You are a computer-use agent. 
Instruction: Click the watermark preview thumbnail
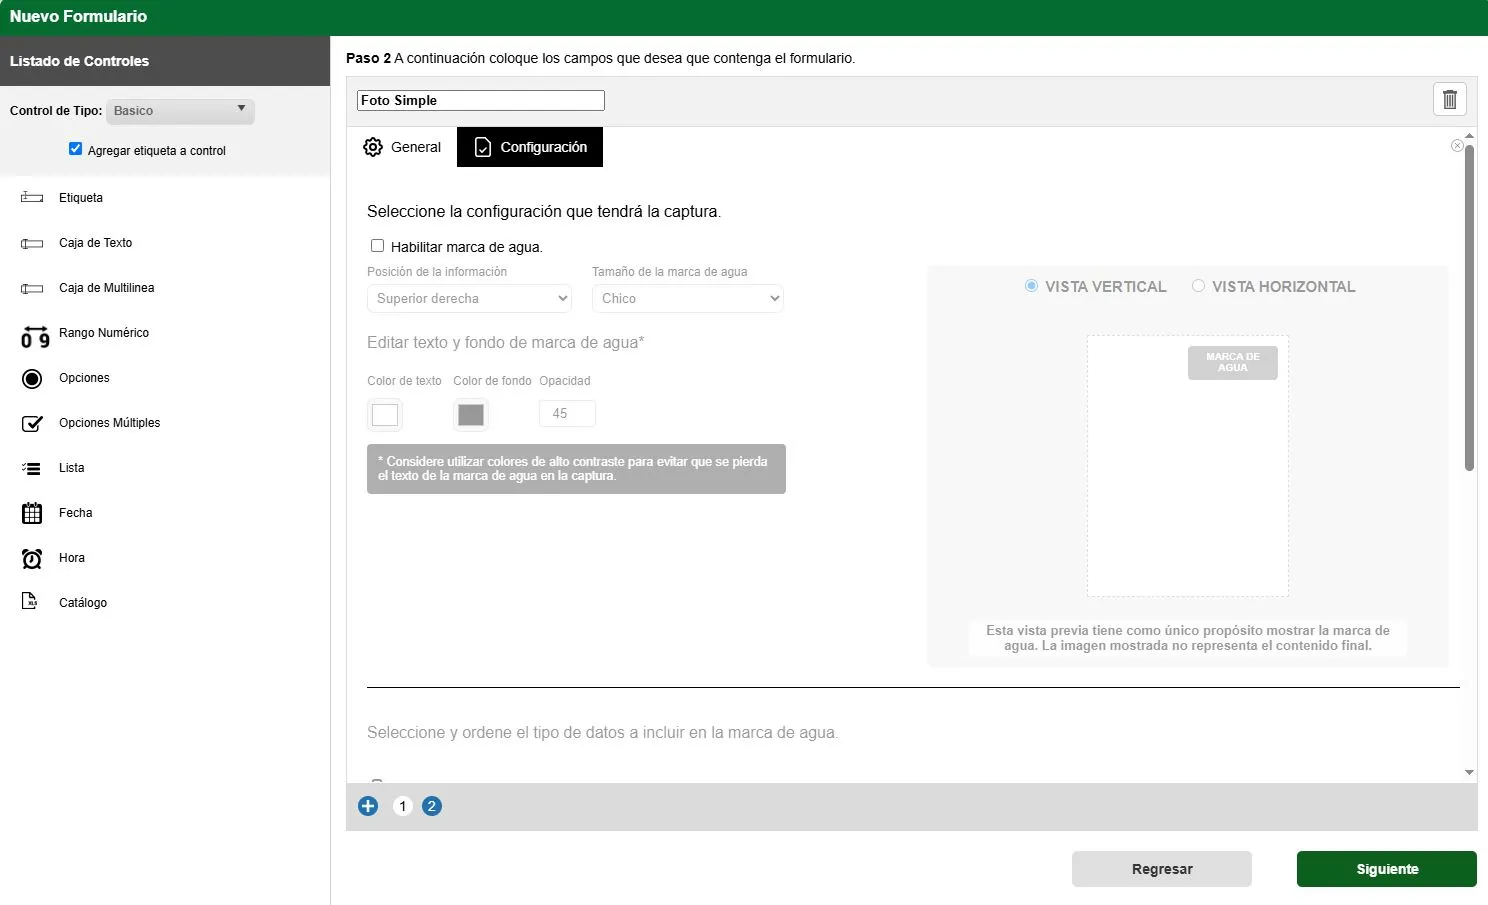1188,466
